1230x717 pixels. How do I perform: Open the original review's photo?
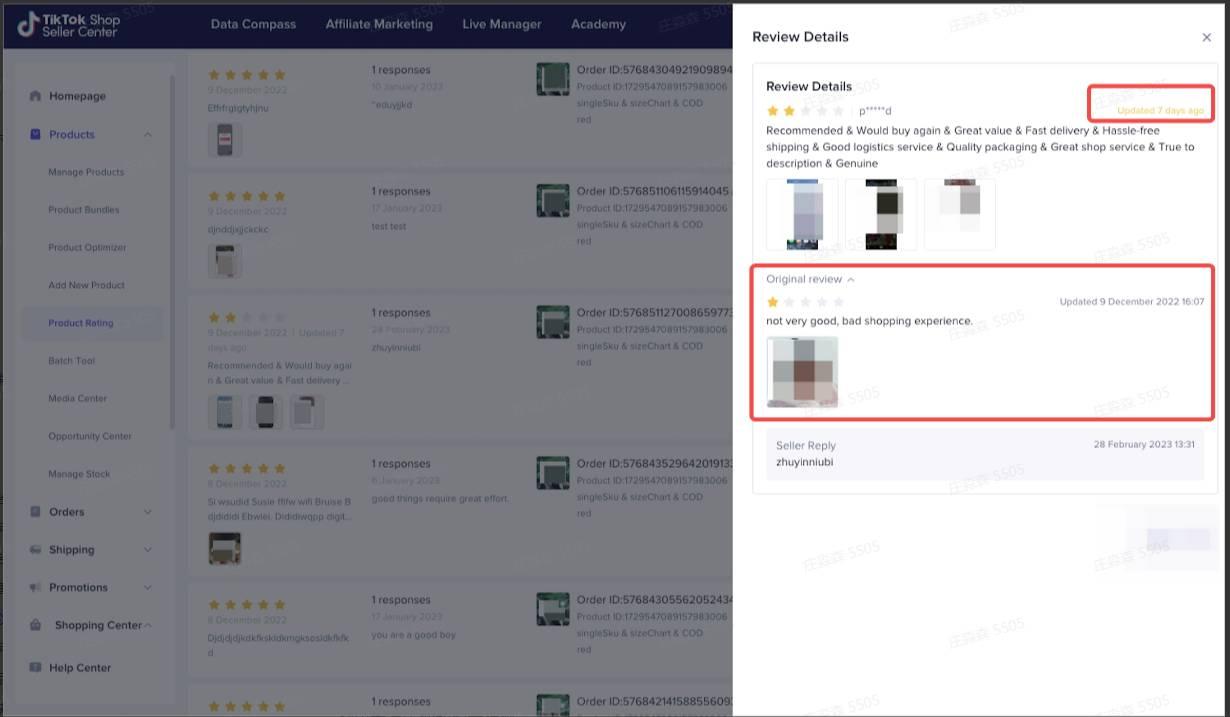point(802,372)
